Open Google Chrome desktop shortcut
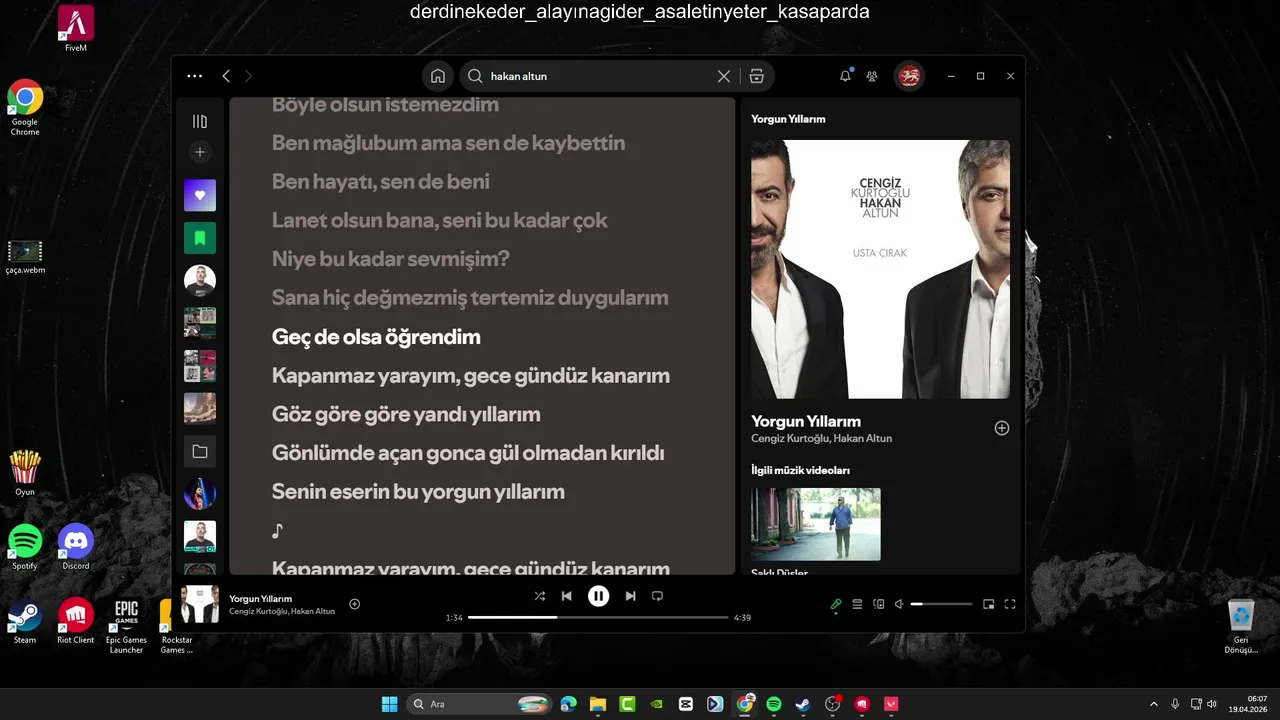 pyautogui.click(x=25, y=108)
